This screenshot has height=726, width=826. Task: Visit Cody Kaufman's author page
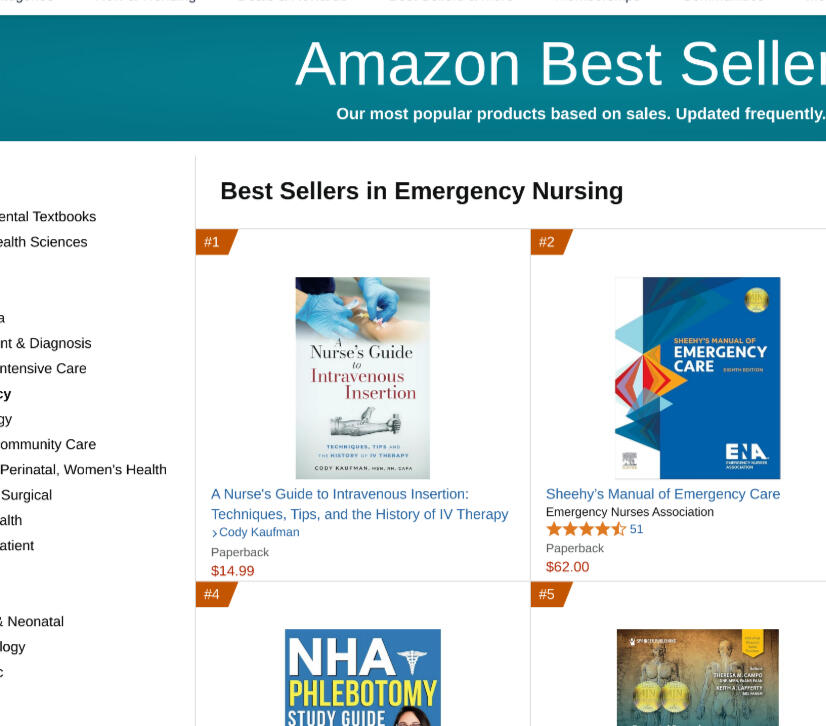pos(259,532)
